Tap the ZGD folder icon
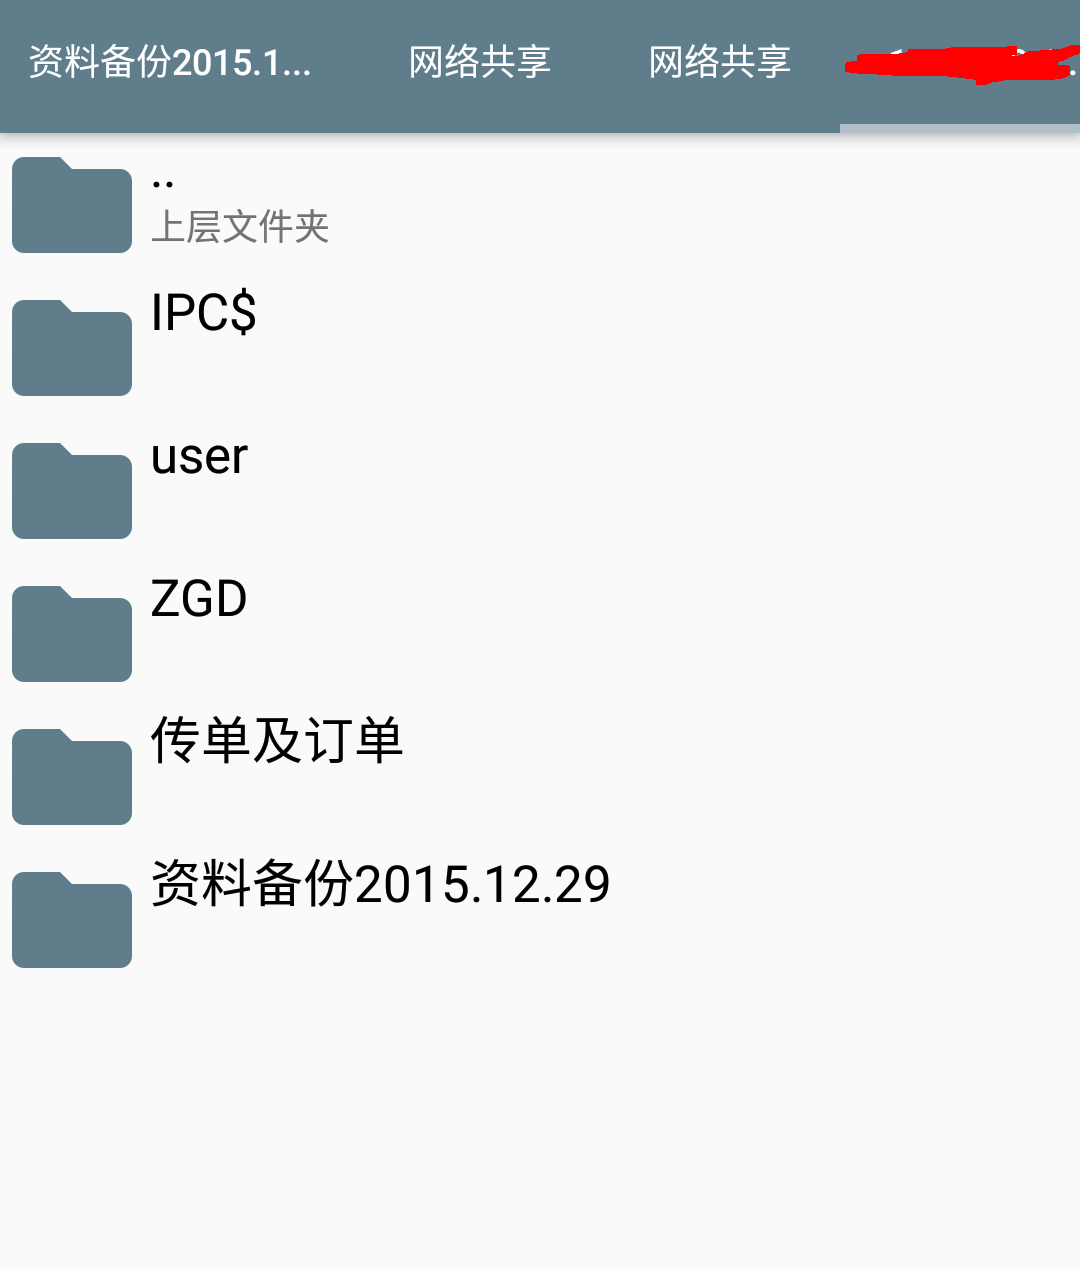1080x1269 pixels. pos(72,634)
